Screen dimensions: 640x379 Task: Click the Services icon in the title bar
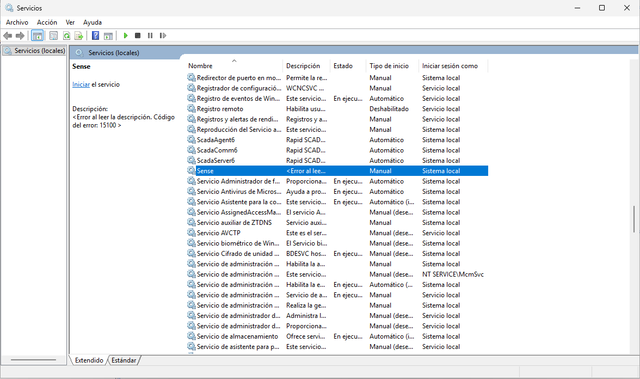[x=9, y=8]
